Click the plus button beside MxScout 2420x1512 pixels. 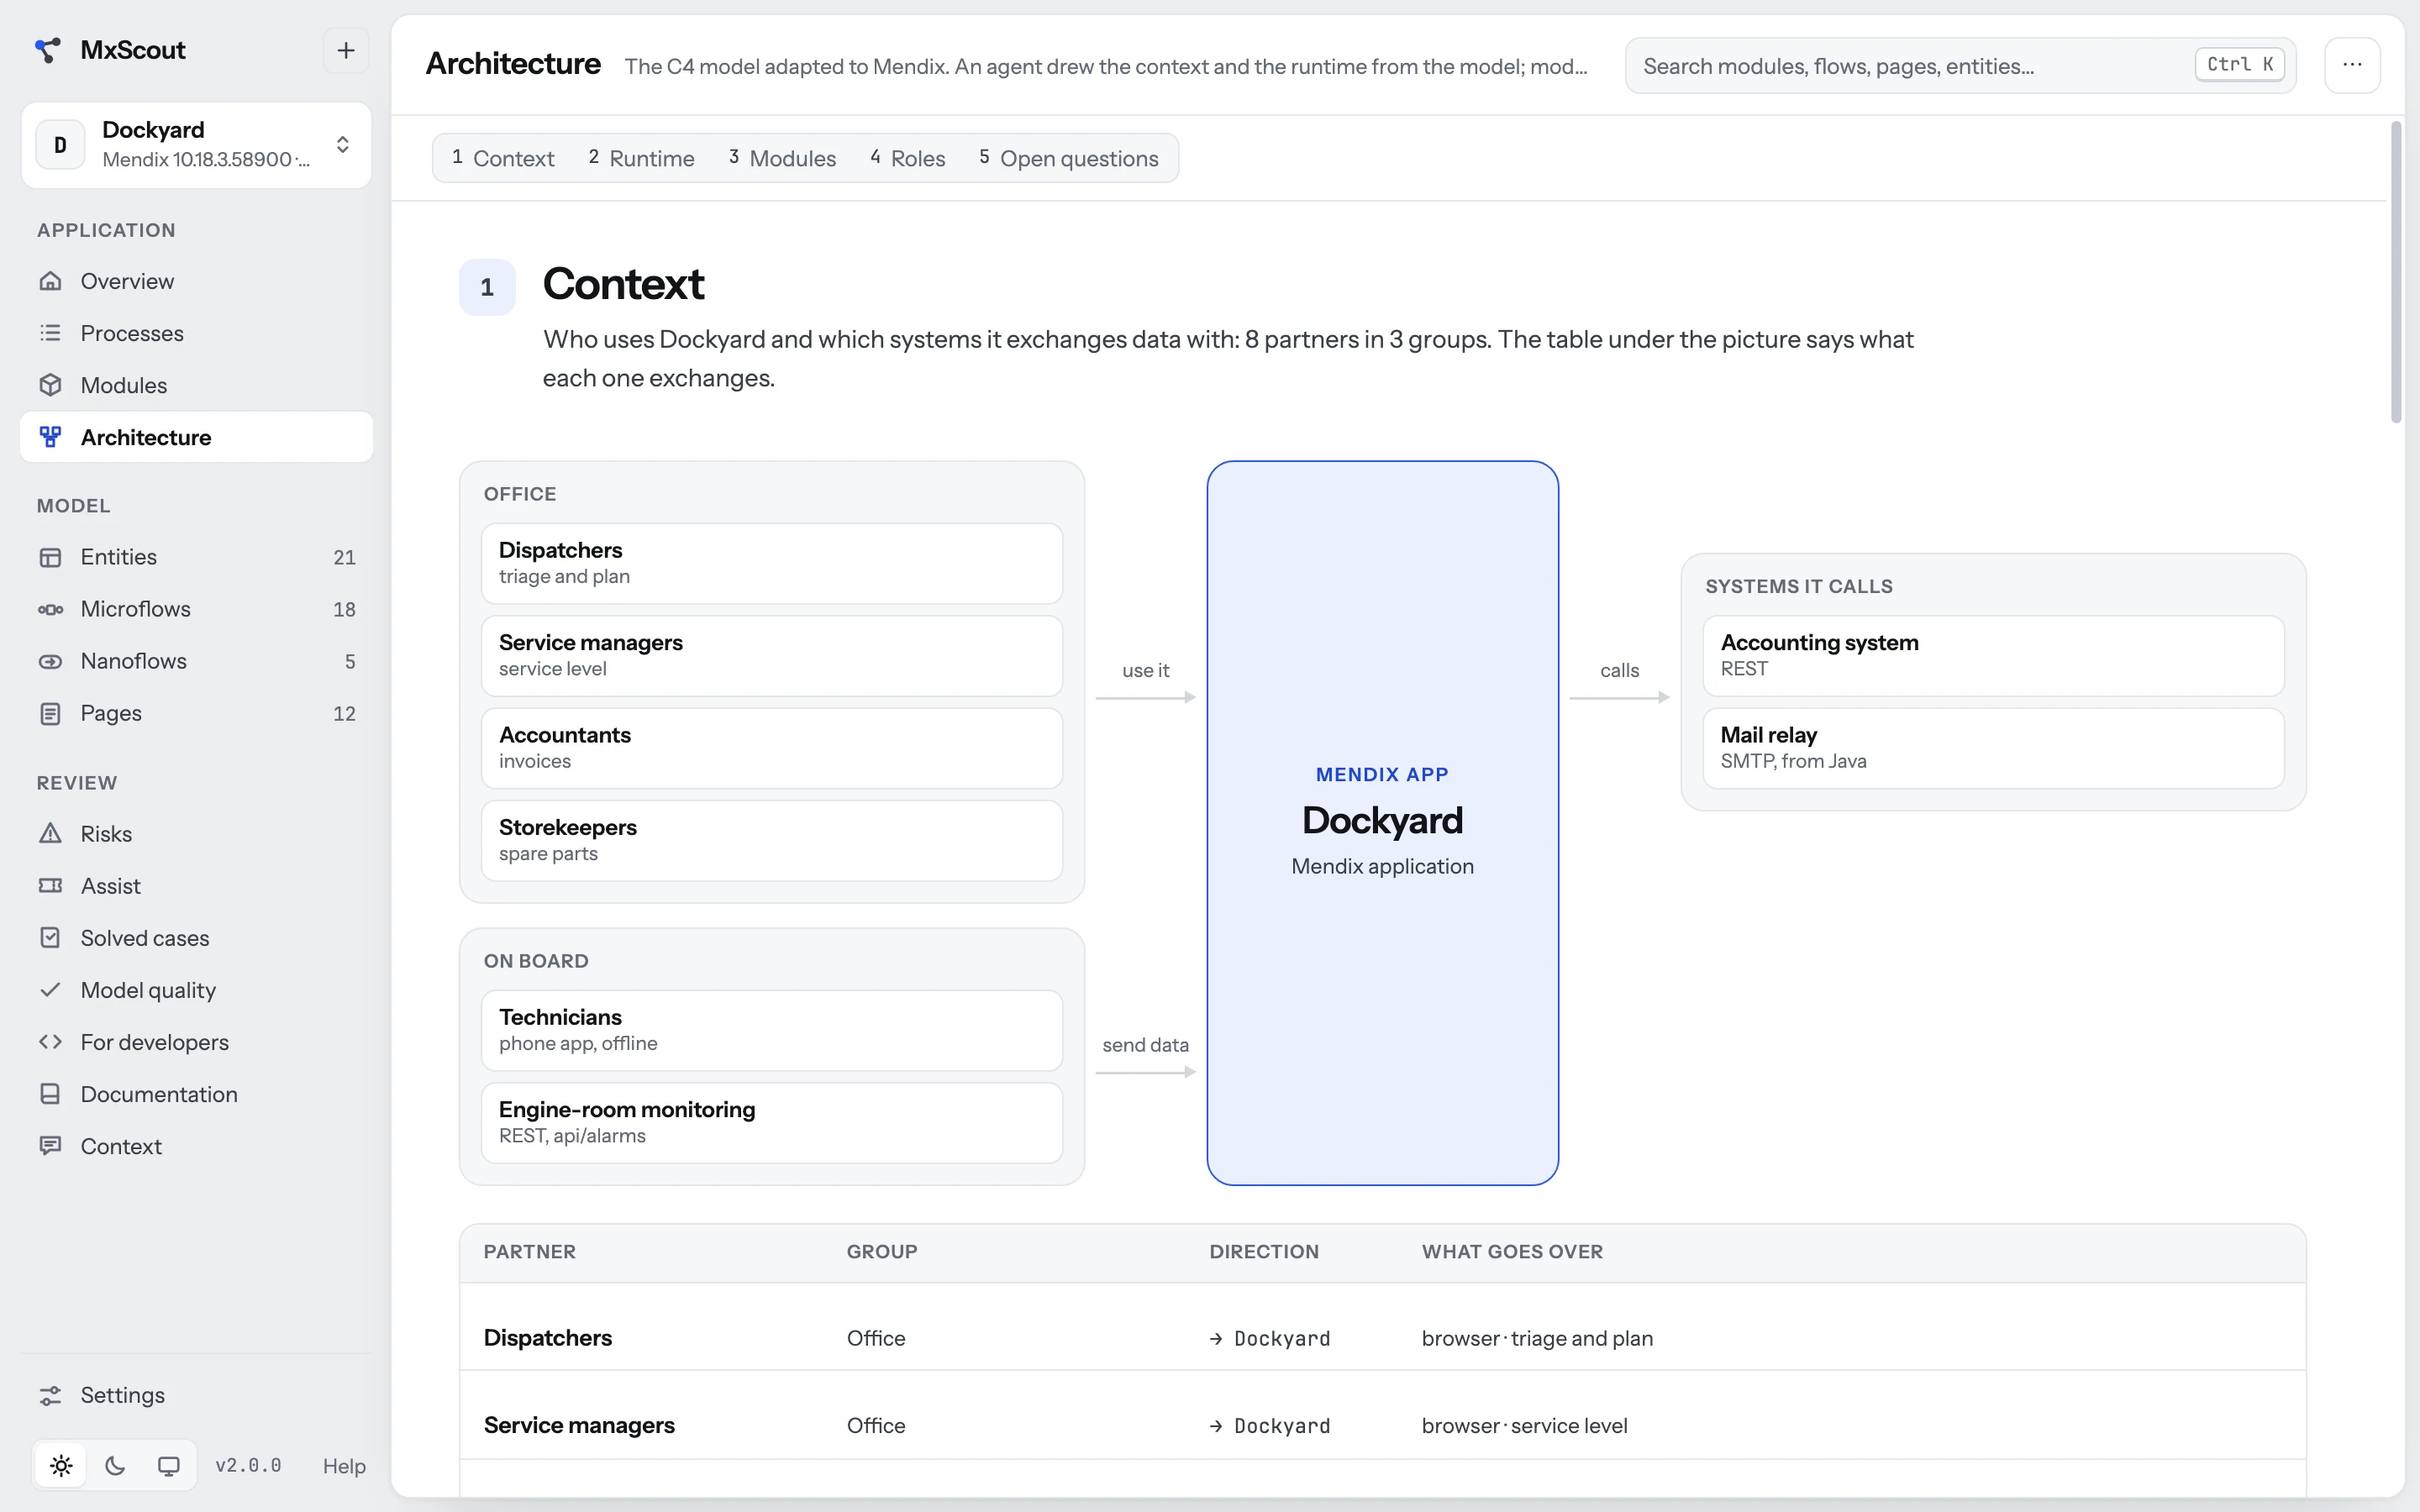tap(346, 50)
